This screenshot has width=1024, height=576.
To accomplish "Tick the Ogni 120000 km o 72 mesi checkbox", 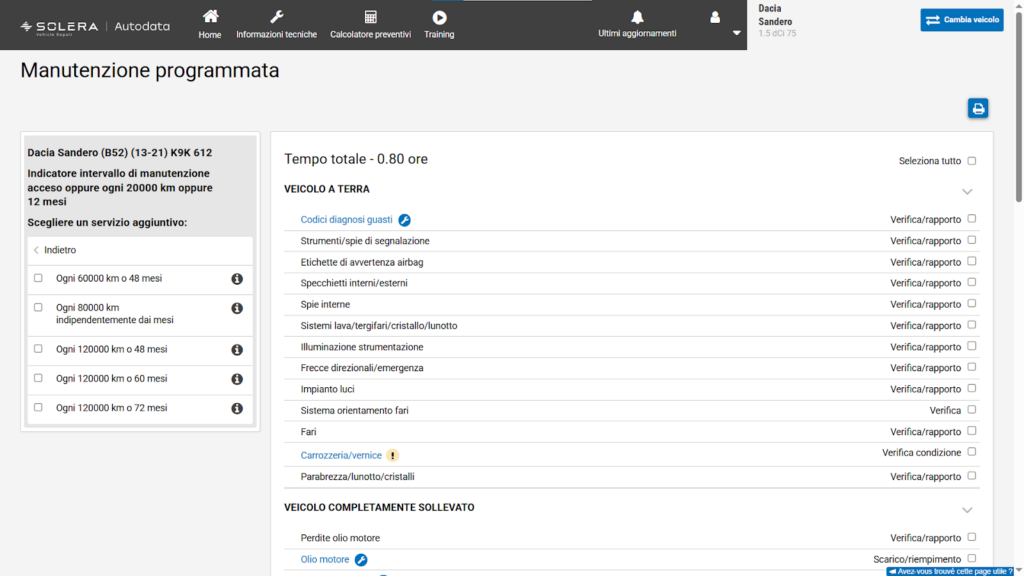I will (38, 408).
